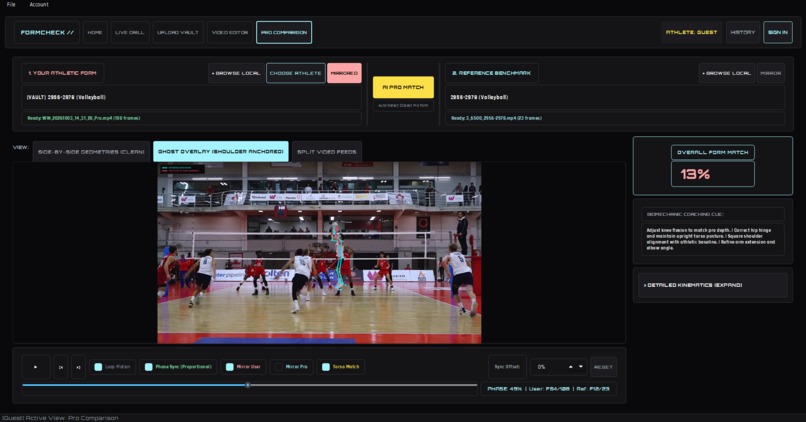
Task: Go to the Home tab
Action: (x=95, y=32)
